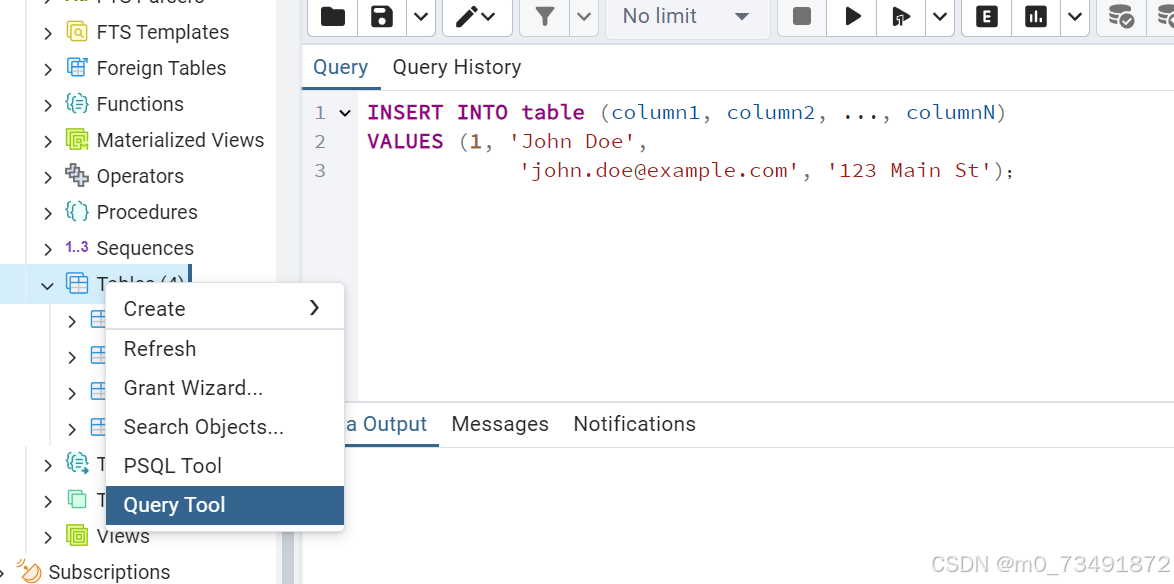Expand the Materialized Views node
Image resolution: width=1174 pixels, height=584 pixels.
pos(48,141)
